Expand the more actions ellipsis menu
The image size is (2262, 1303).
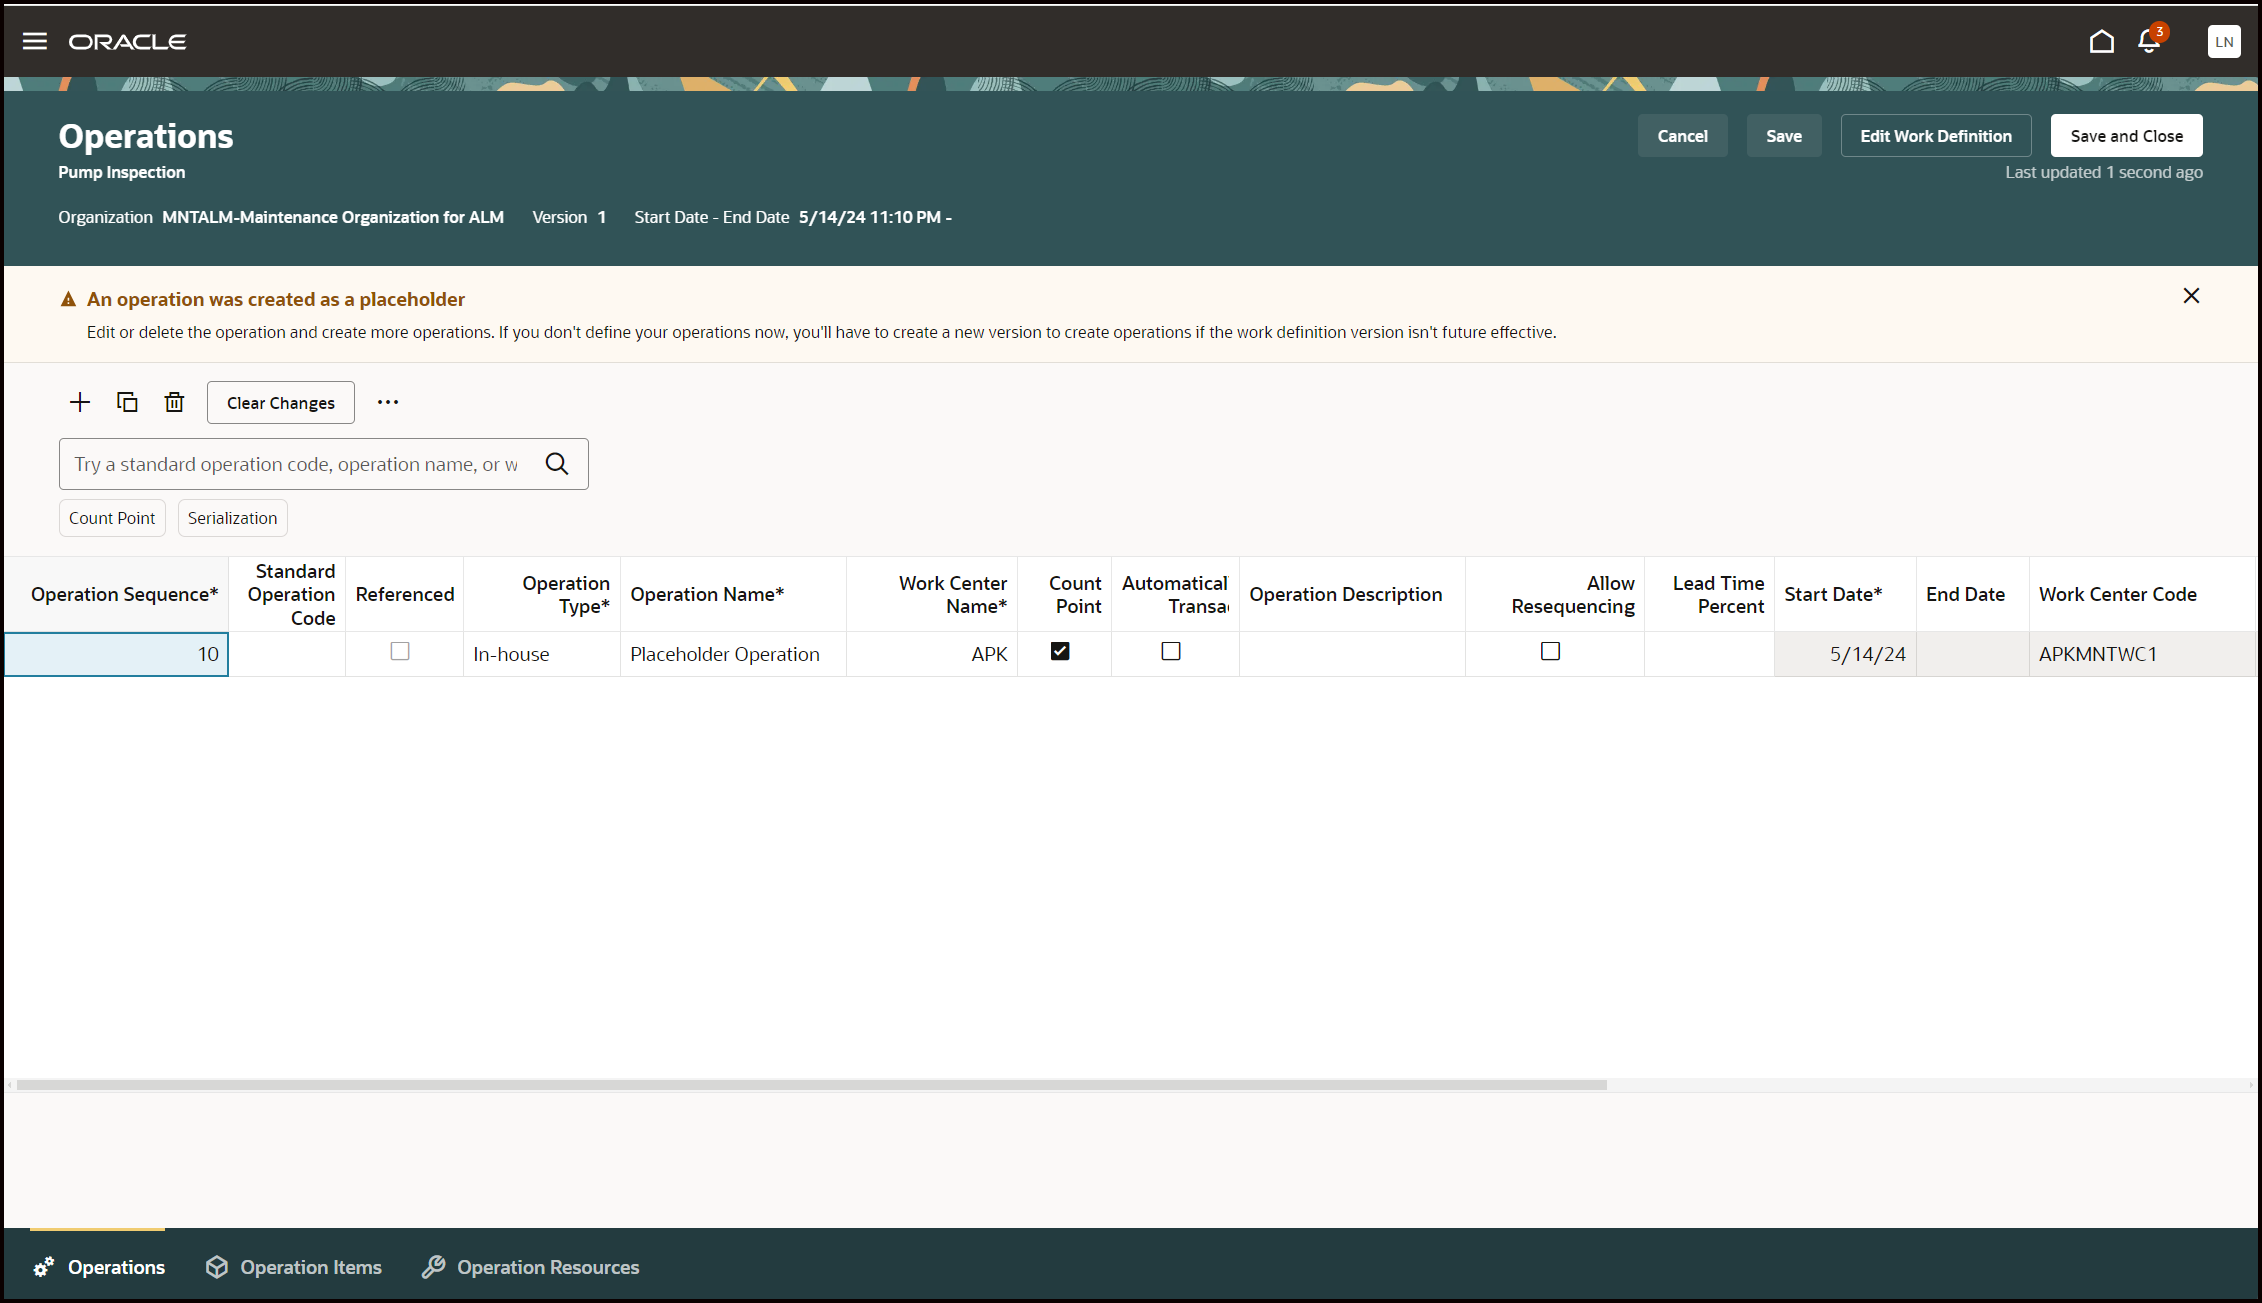pyautogui.click(x=388, y=402)
